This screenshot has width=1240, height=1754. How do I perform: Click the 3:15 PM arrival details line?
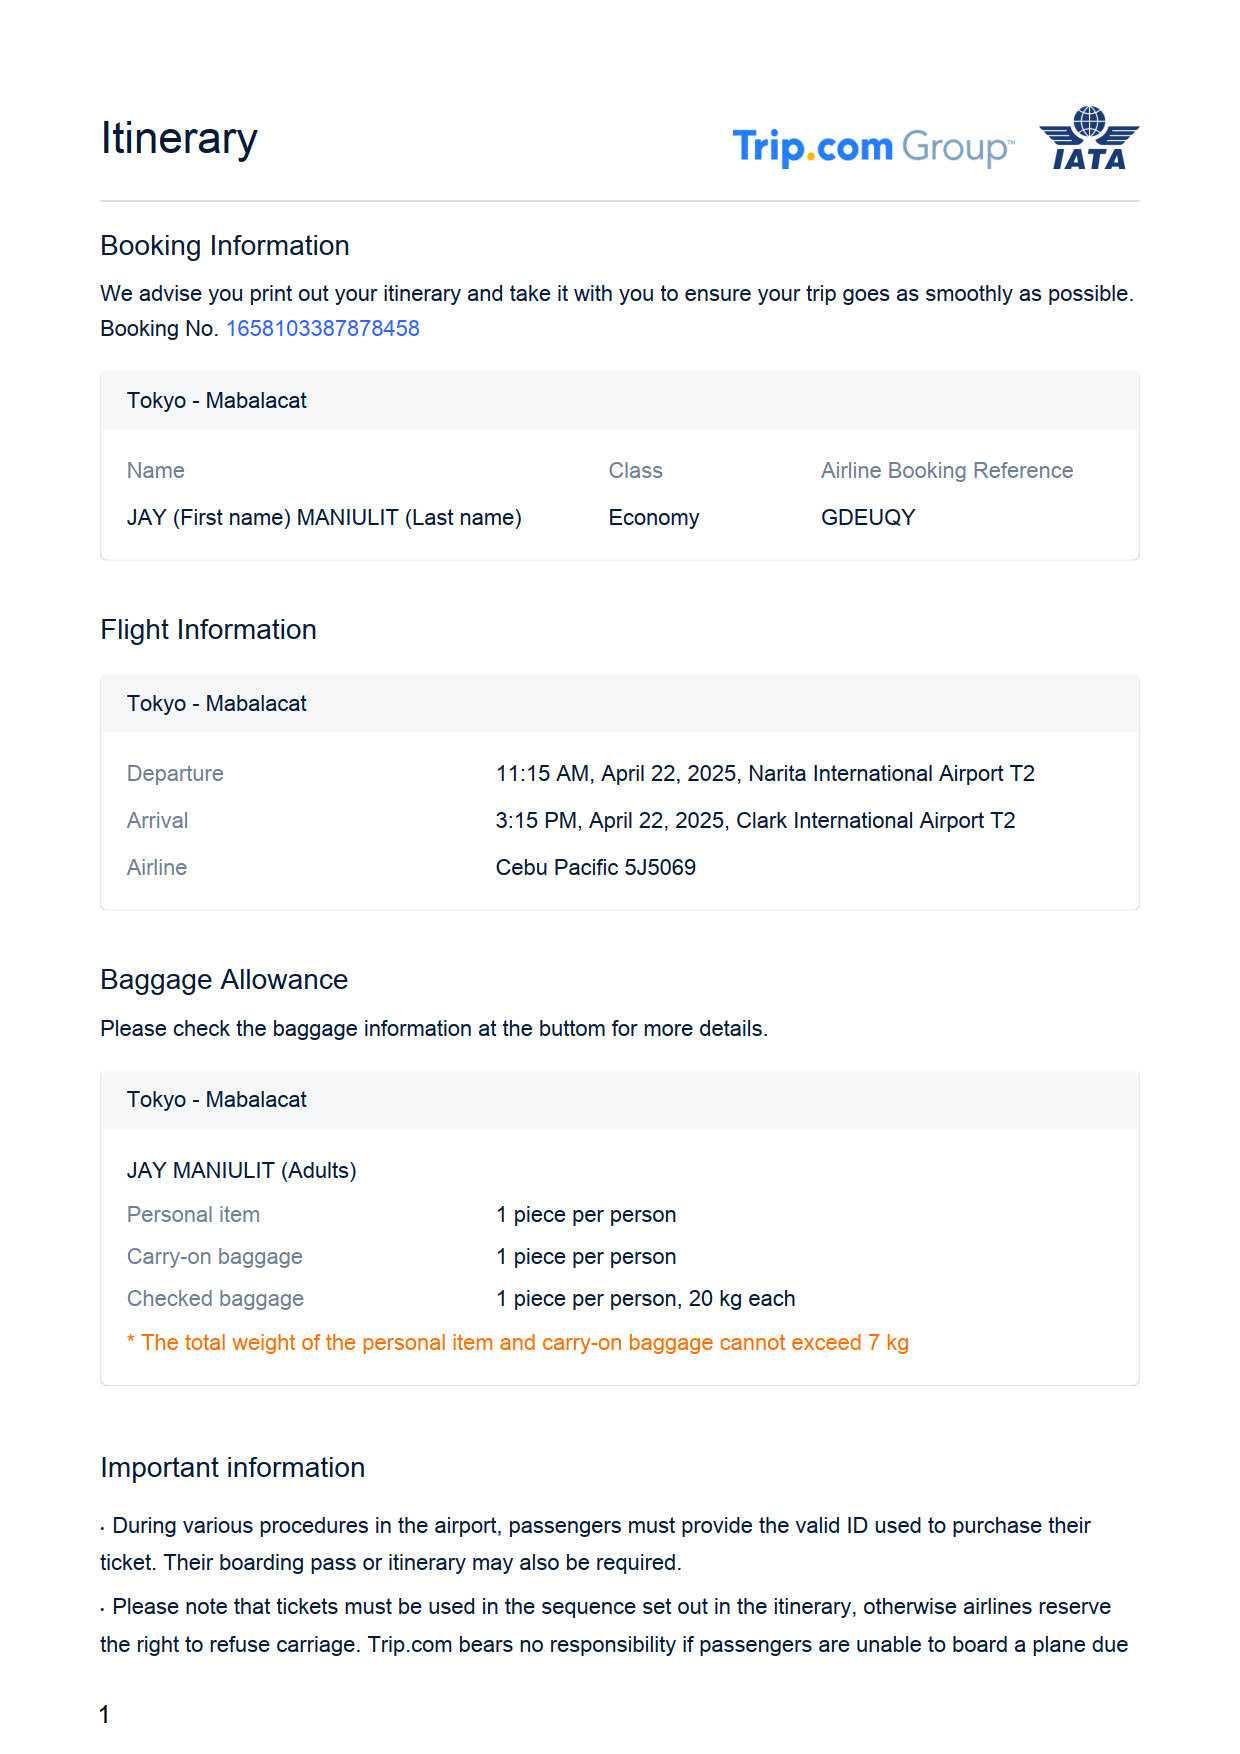pyautogui.click(x=755, y=820)
